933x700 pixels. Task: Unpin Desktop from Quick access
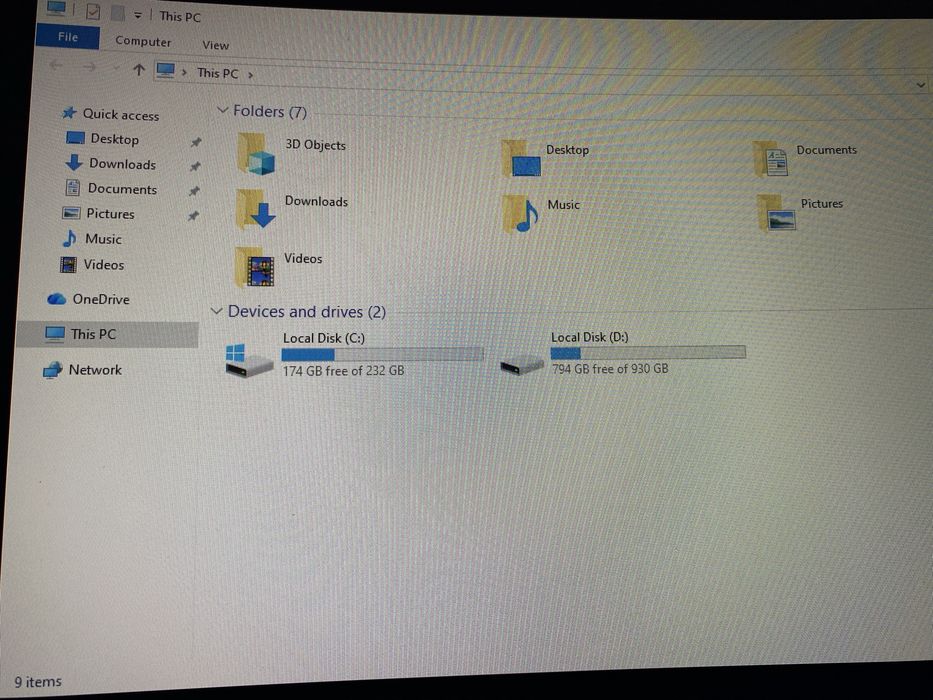(196, 142)
